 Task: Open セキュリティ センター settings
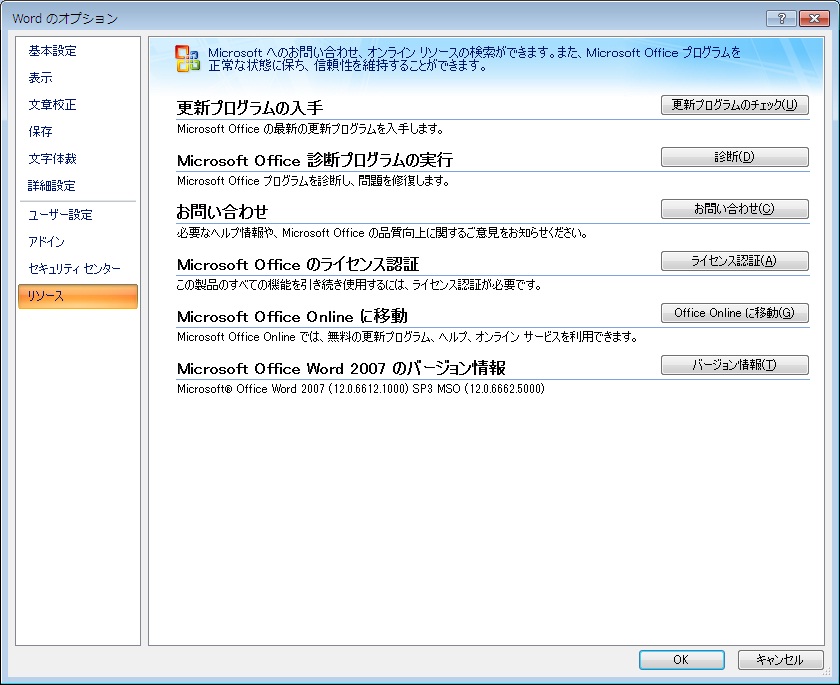[x=74, y=269]
